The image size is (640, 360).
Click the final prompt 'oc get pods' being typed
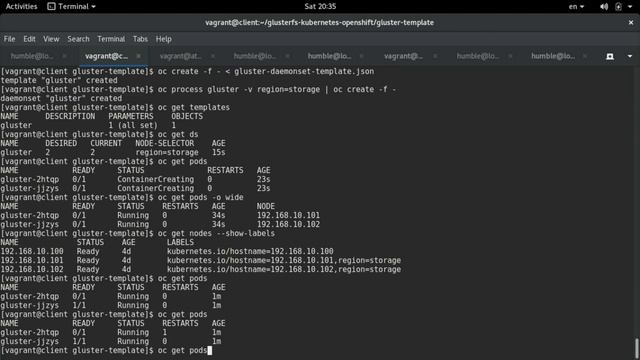pyautogui.click(x=182, y=350)
